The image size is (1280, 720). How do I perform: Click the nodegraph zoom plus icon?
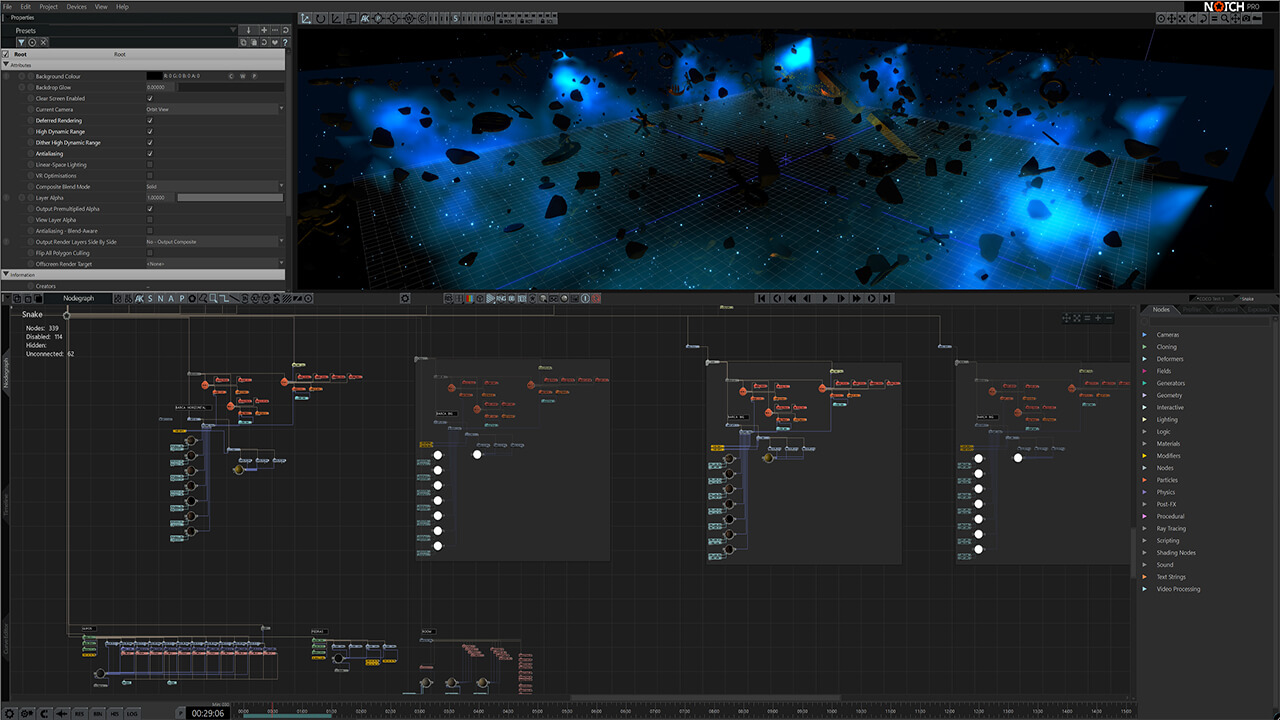pyautogui.click(x=1097, y=318)
